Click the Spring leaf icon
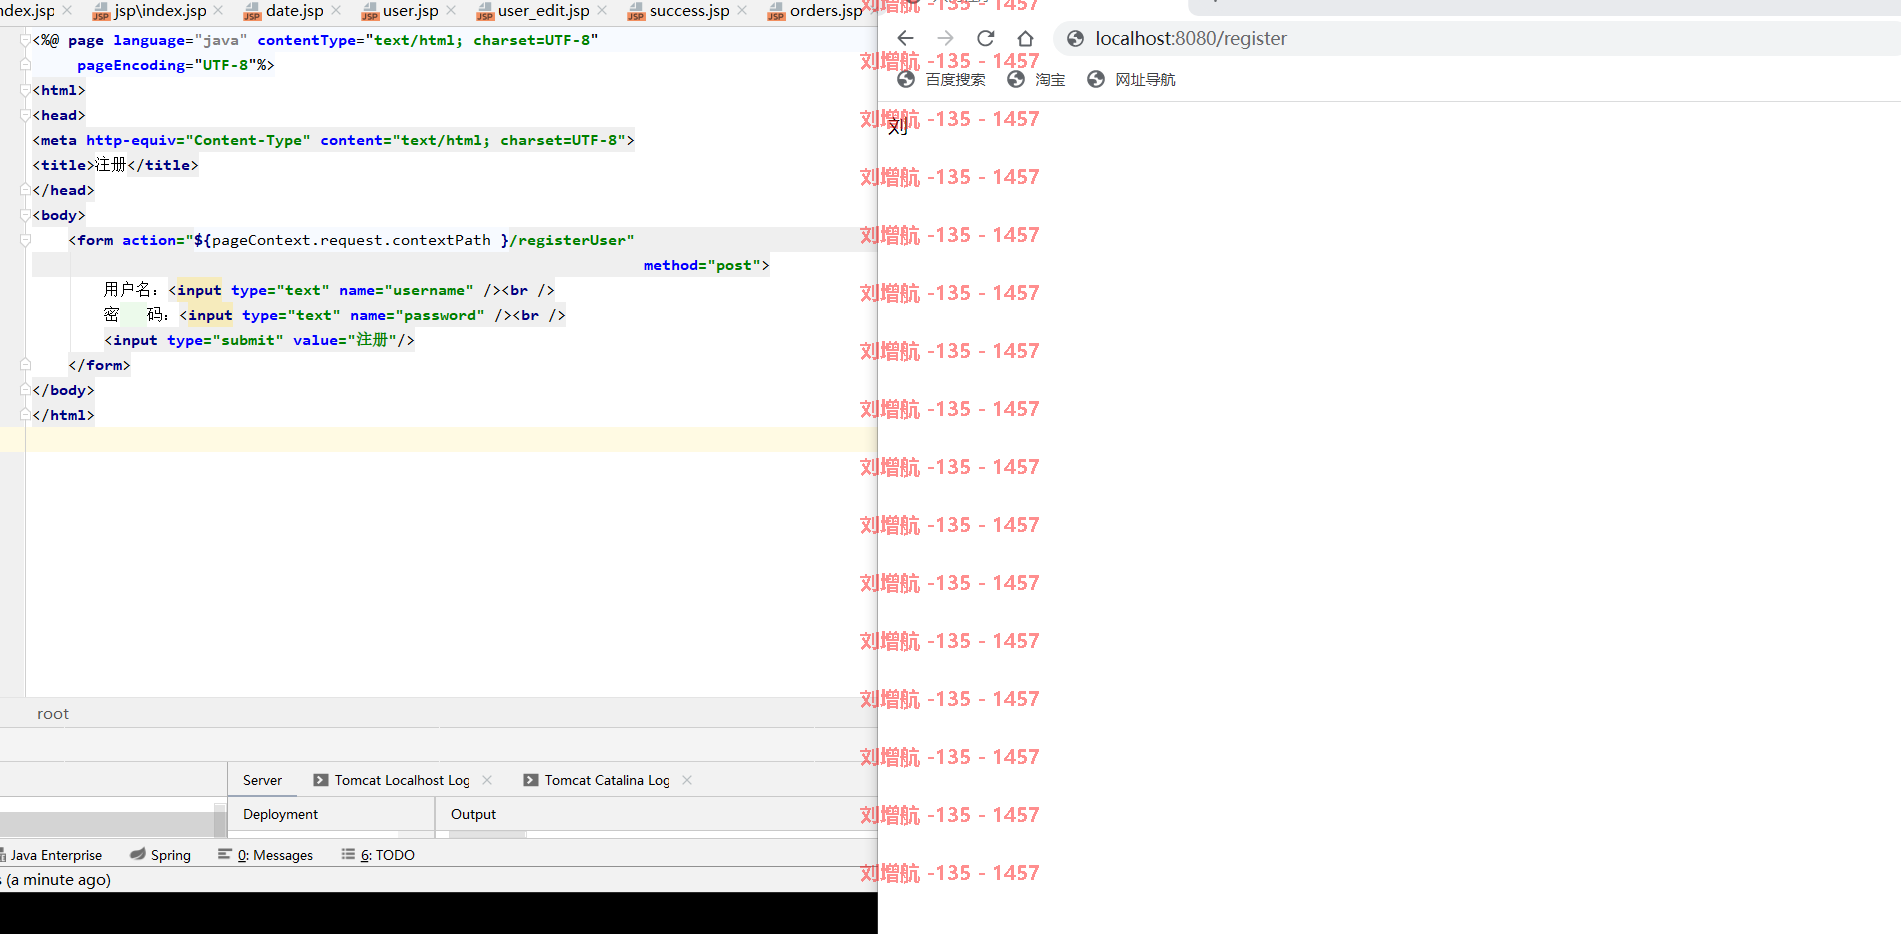Screen dimensions: 1901x934 pos(138,854)
